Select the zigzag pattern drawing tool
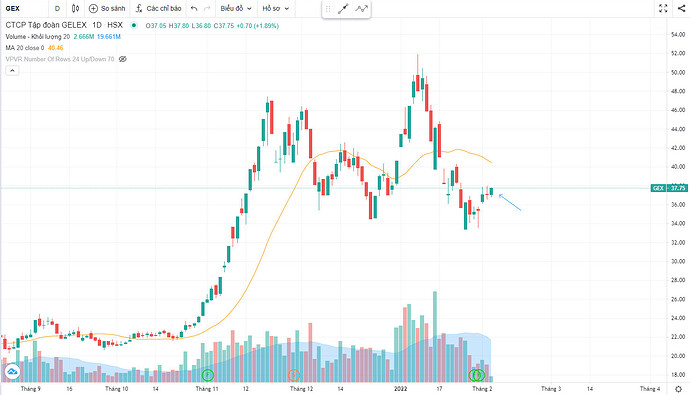This screenshot has height=395, width=690. tap(361, 9)
